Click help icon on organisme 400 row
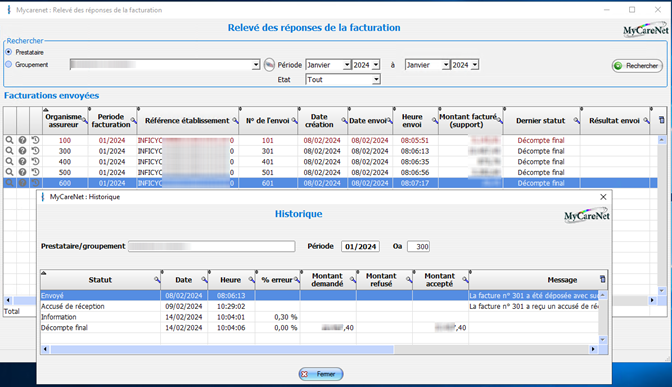Viewport: 672px width, 387px height. (22, 161)
